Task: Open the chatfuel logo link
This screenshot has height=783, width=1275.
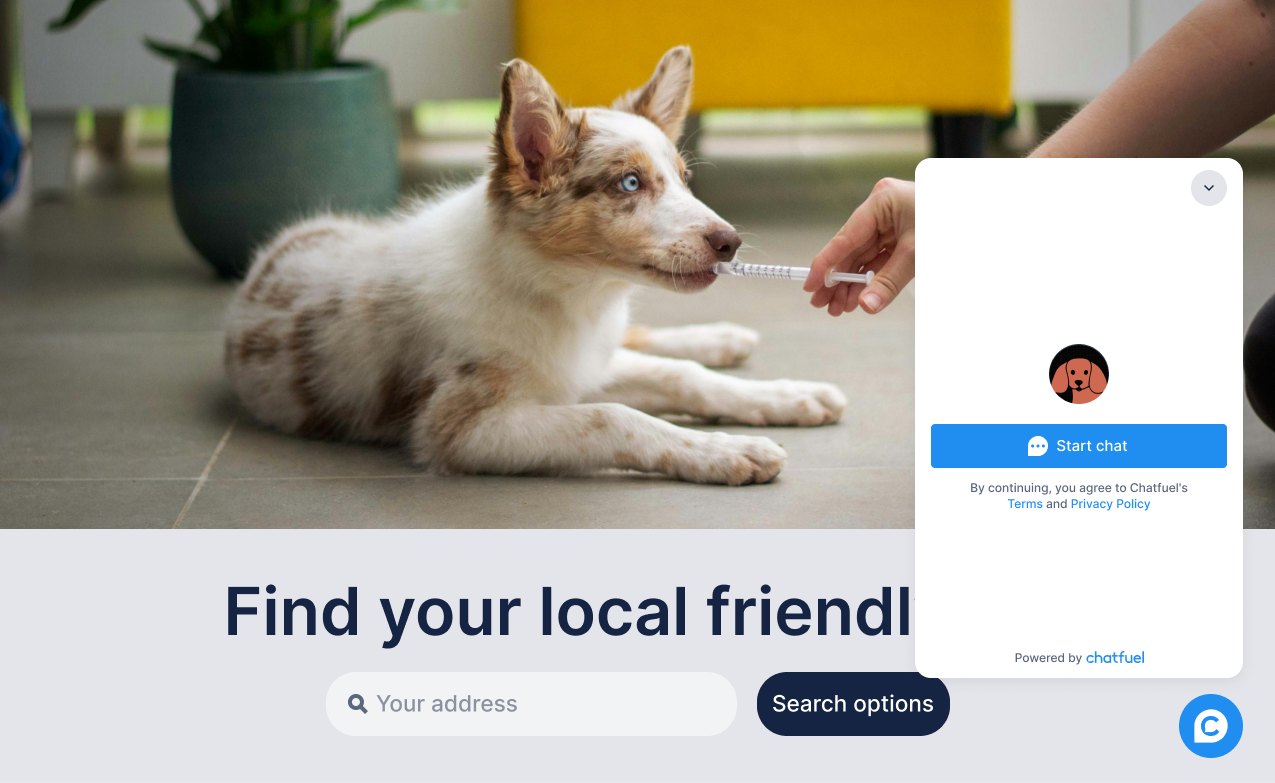Action: (1115, 658)
